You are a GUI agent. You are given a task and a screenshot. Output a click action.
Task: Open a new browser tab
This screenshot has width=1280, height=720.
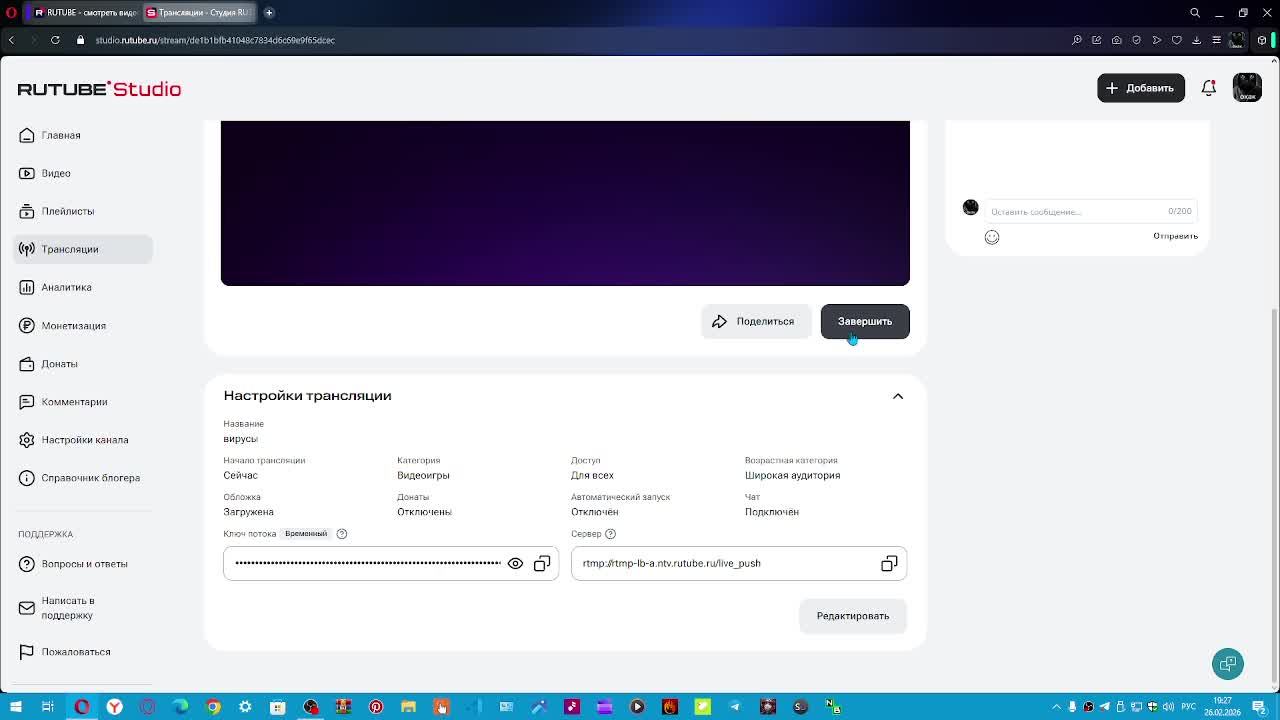click(x=269, y=12)
